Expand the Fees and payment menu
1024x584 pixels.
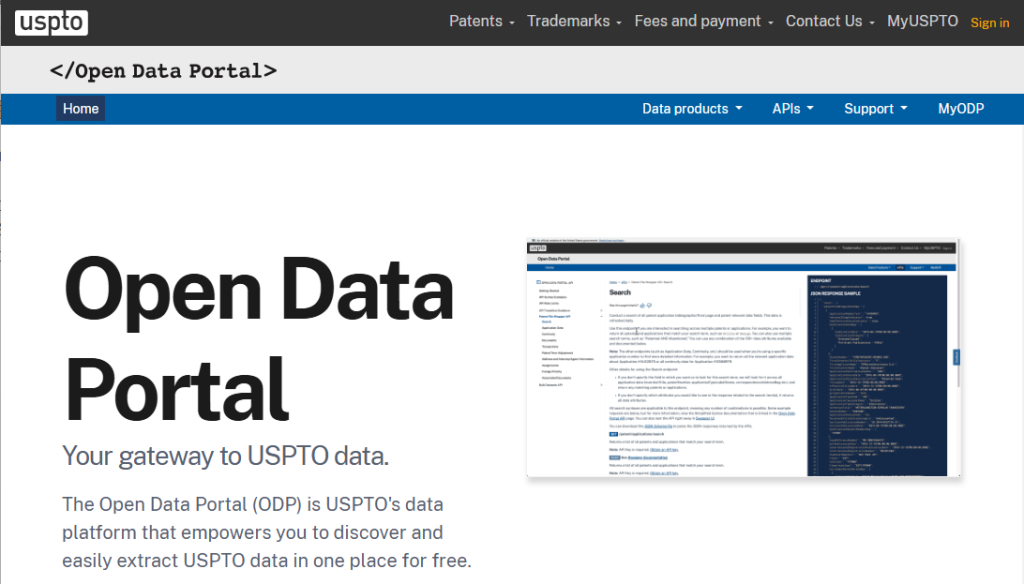[x=703, y=21]
